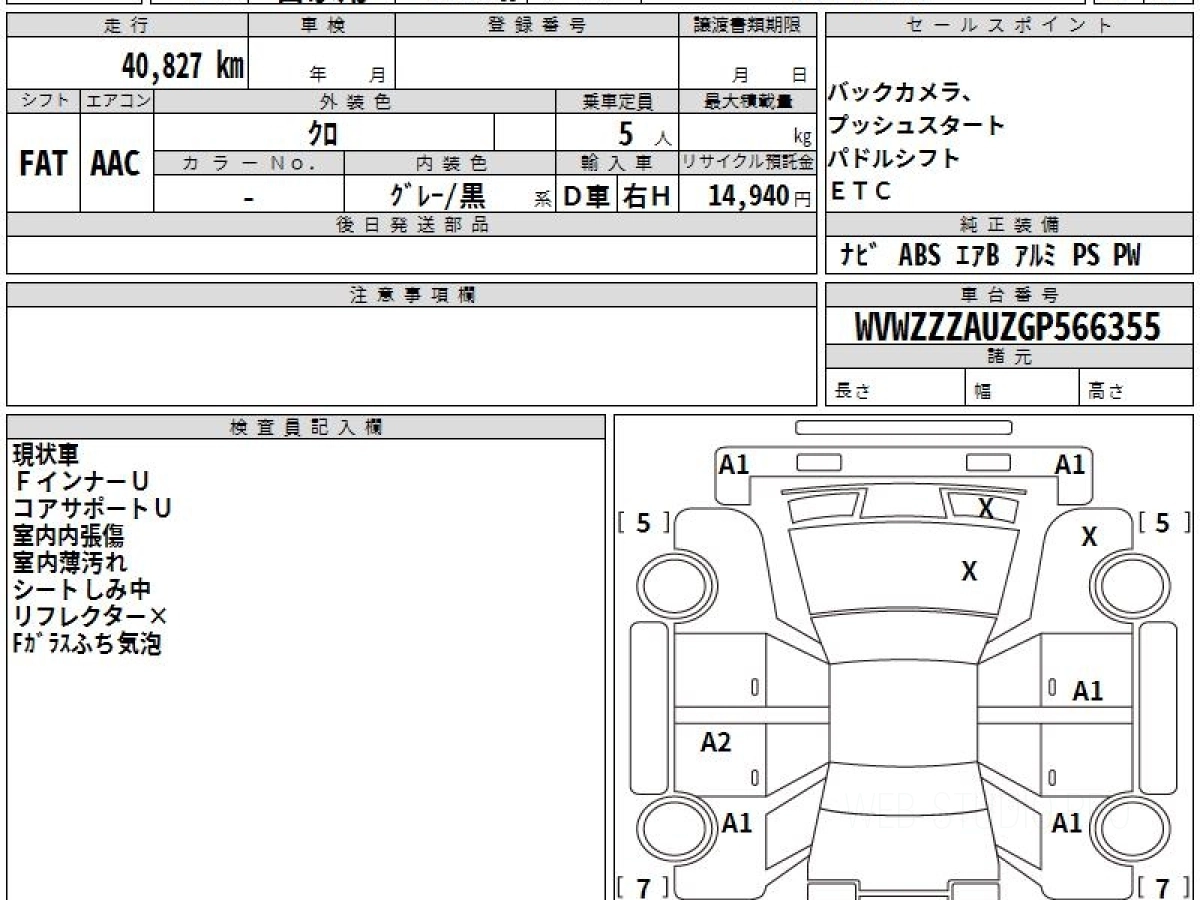The height and width of the screenshot is (900, 1200).
Task: Click the 外装色 header
Action: coord(355,101)
